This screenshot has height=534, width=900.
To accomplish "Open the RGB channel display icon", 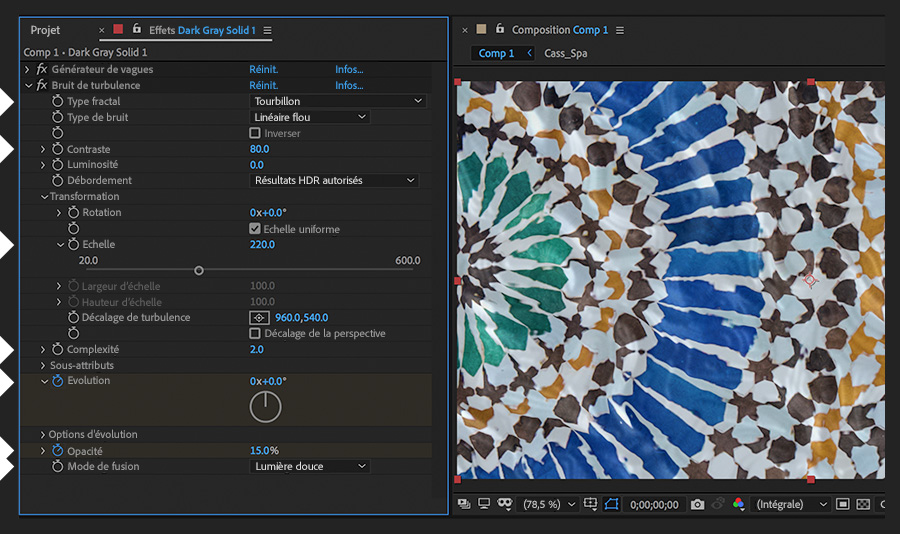I will (738, 505).
